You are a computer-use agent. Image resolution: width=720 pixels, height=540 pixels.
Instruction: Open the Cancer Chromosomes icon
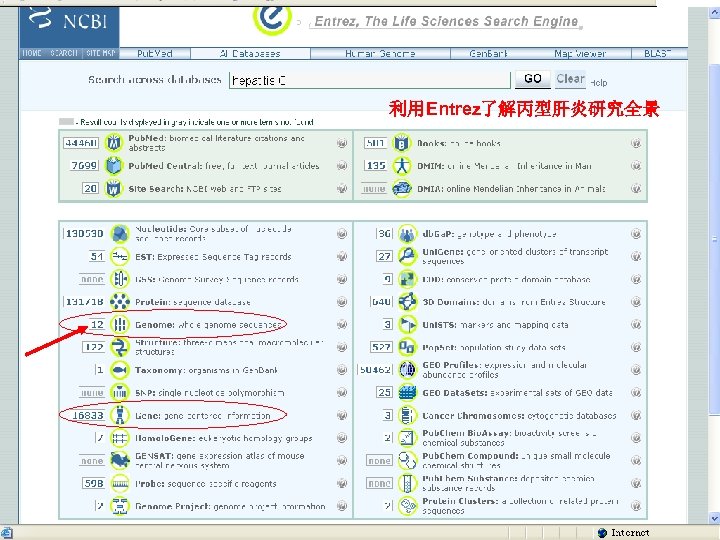pos(407,415)
